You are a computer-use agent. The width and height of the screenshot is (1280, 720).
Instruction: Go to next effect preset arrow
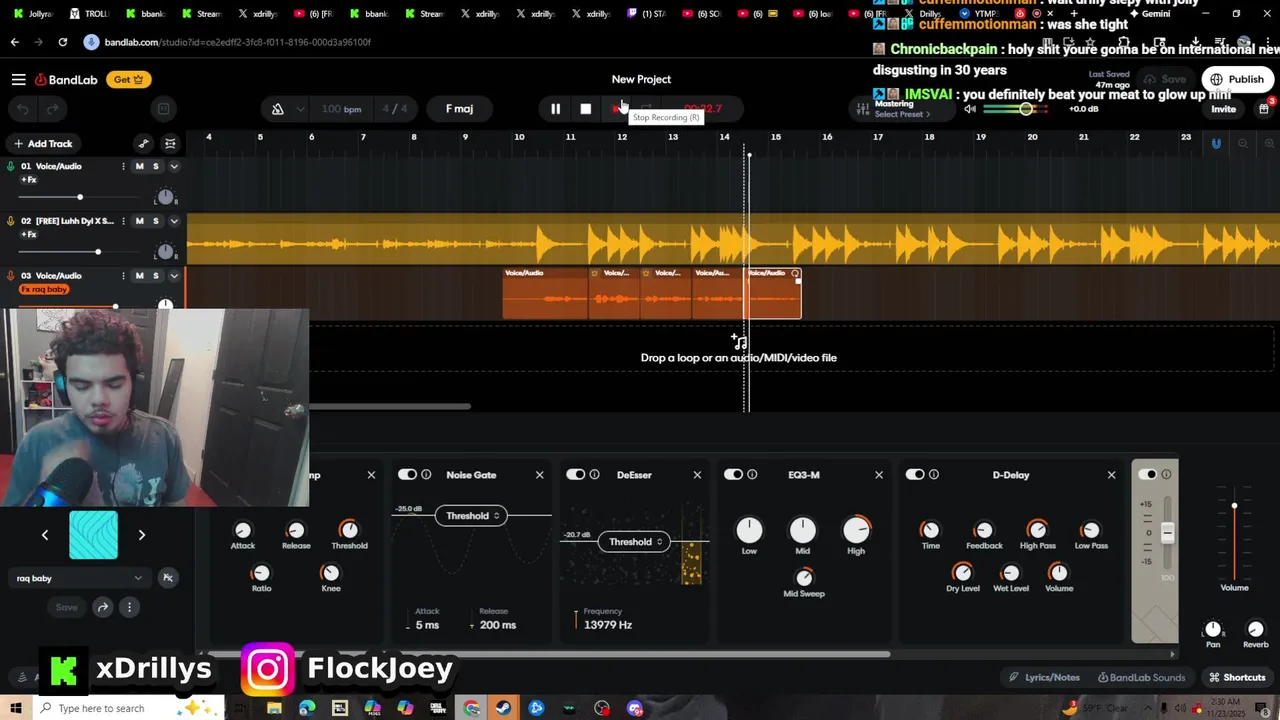[x=141, y=535]
